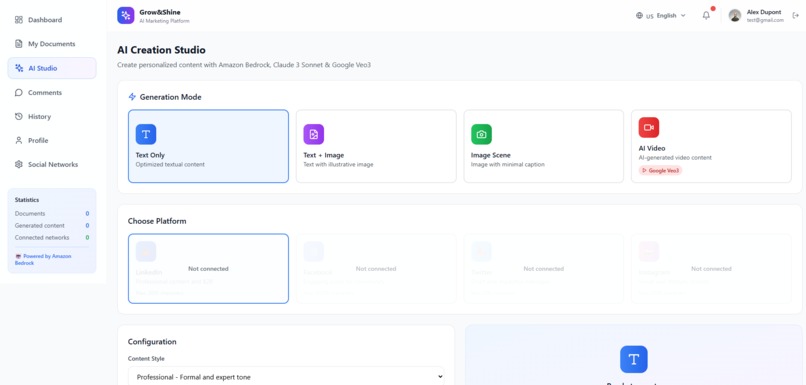Click the Configuration heading

(x=152, y=341)
